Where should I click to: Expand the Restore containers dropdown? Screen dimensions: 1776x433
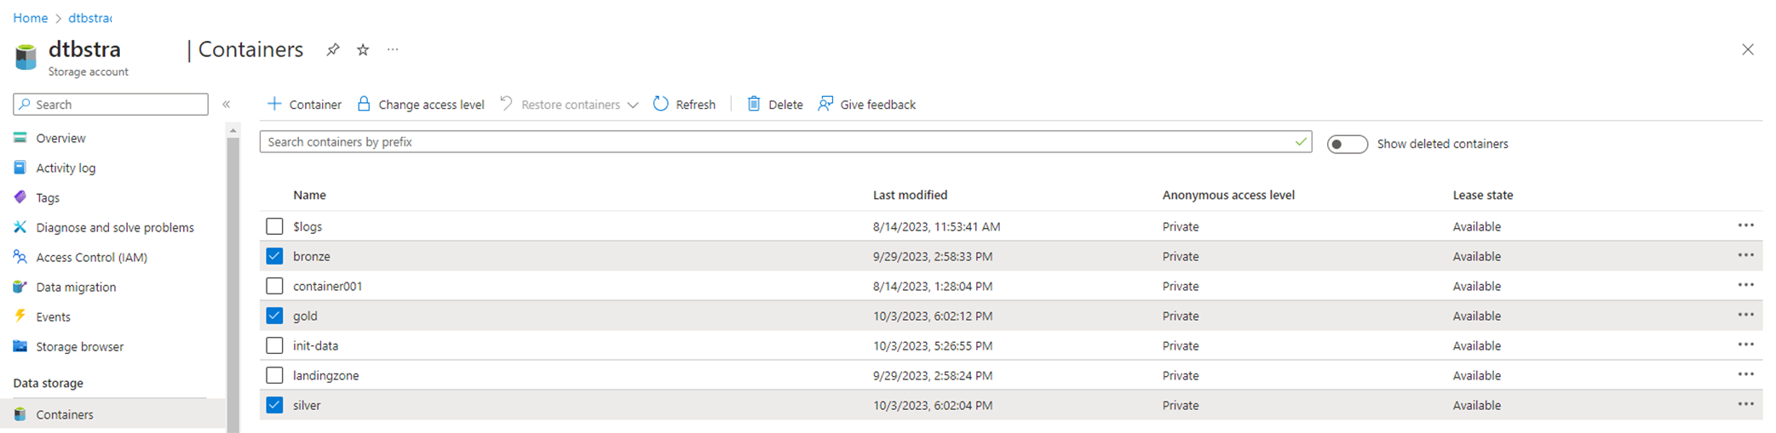point(633,105)
